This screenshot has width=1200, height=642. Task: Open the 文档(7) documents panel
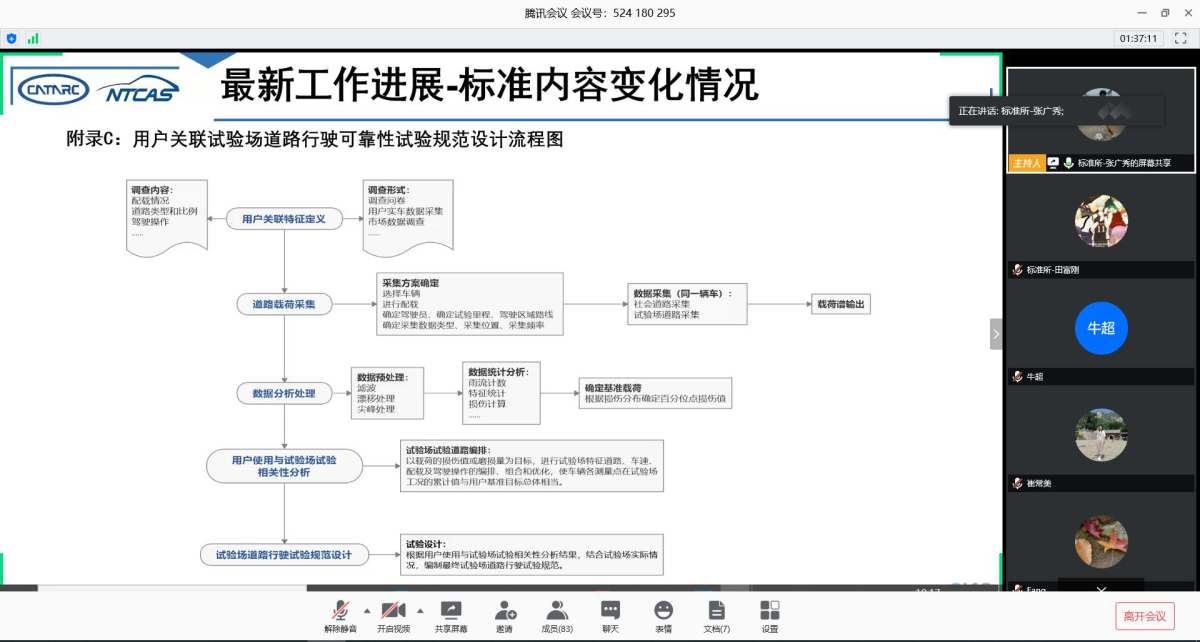tap(716, 611)
